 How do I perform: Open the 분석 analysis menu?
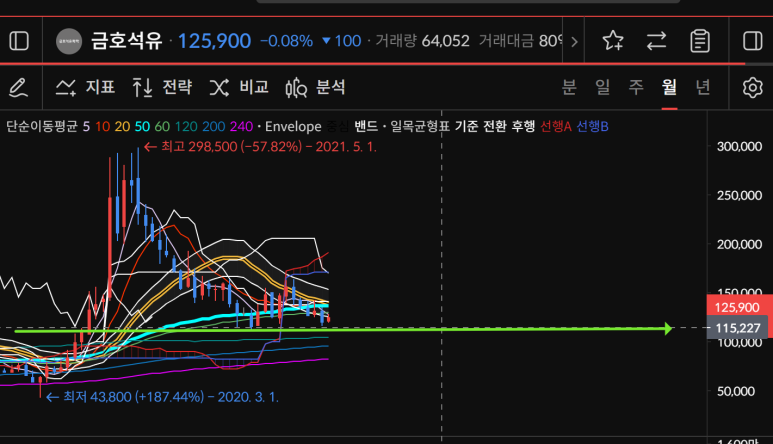coord(316,88)
